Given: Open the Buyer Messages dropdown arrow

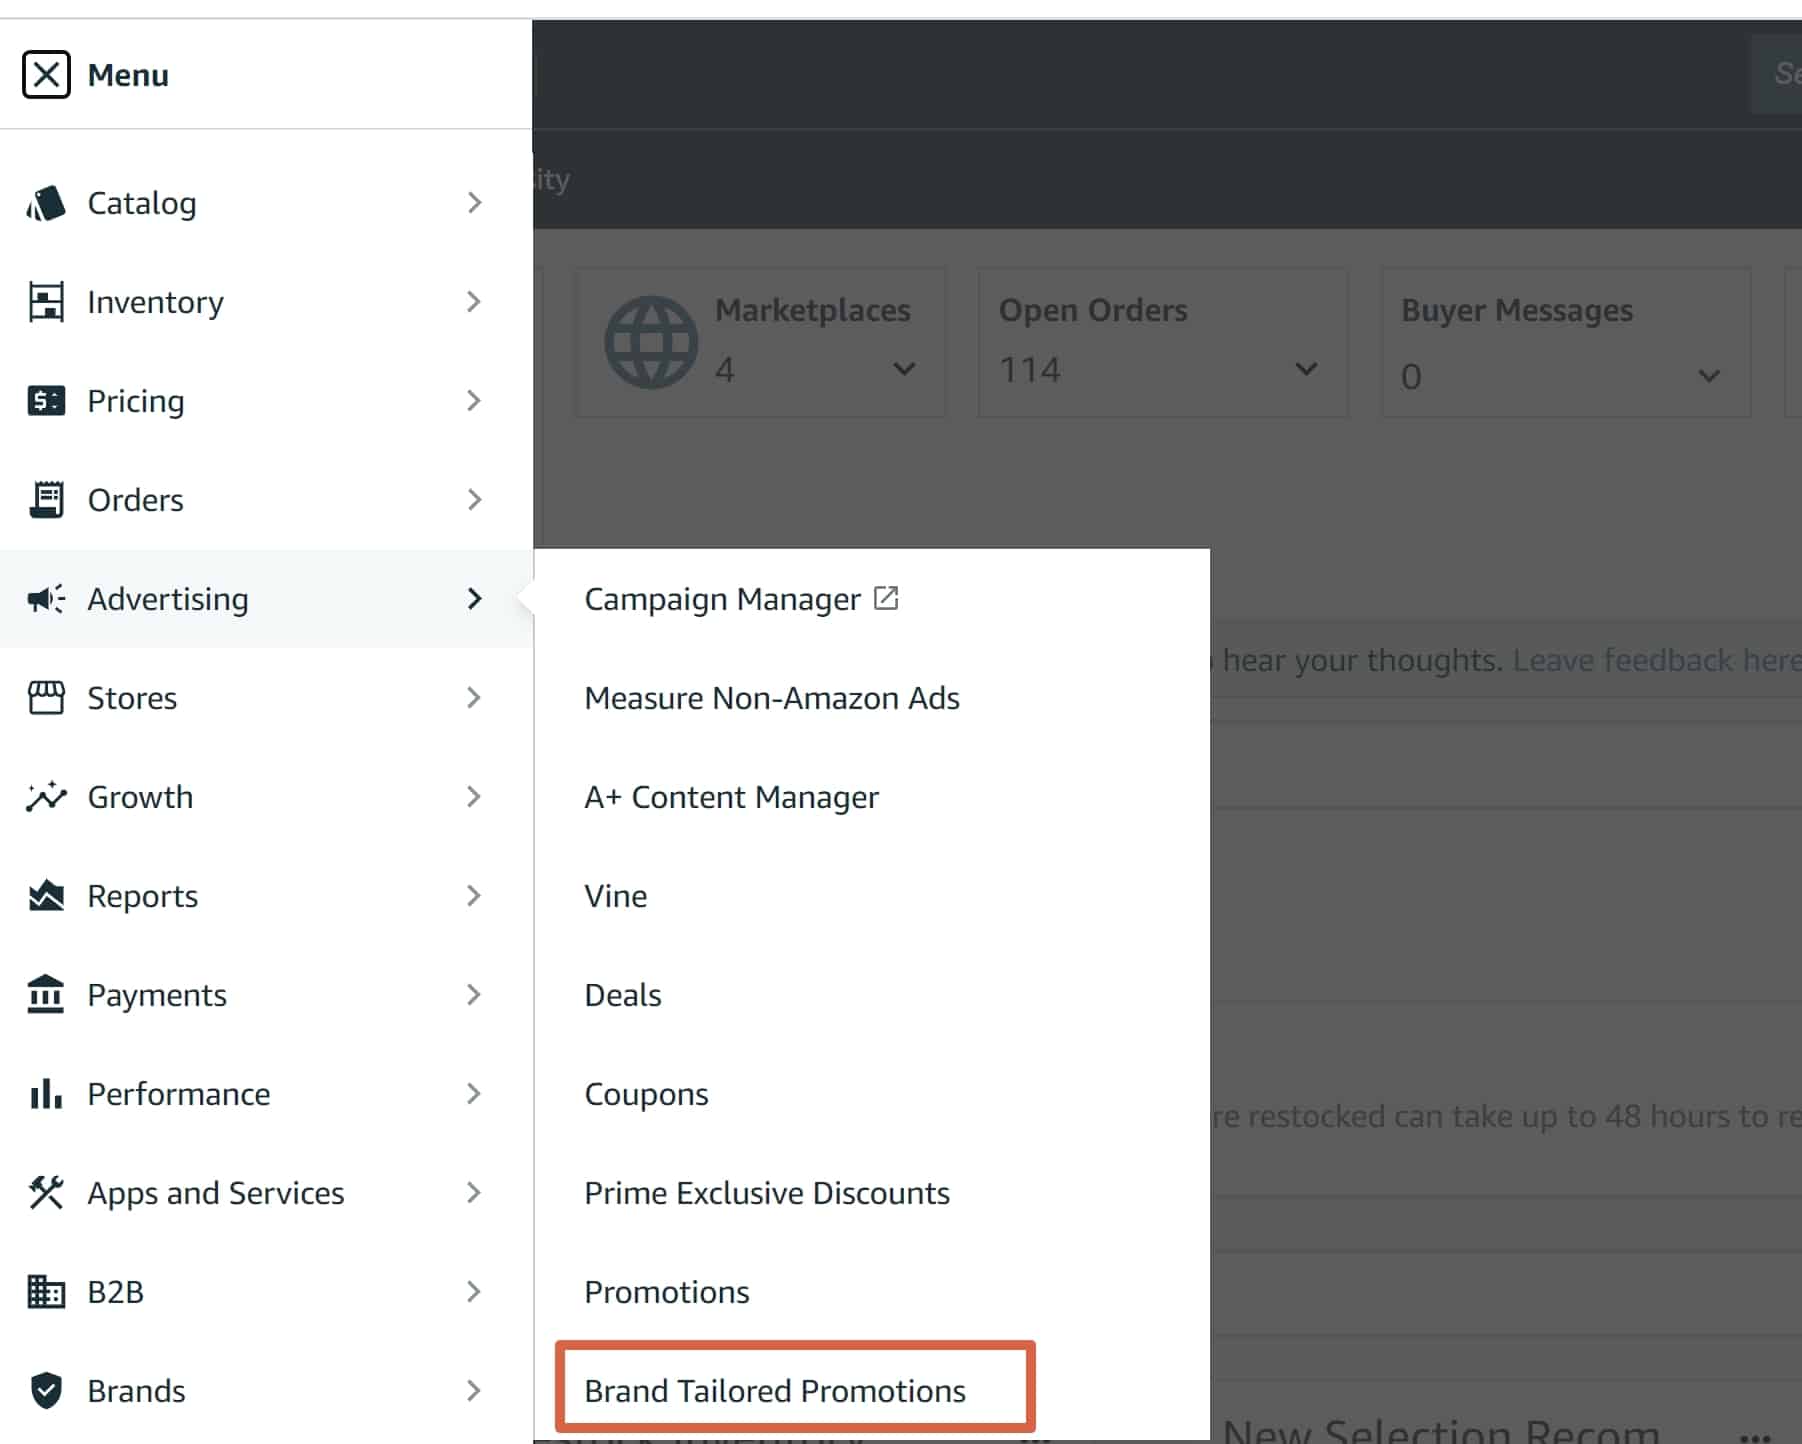Looking at the screenshot, I should pos(1709,376).
